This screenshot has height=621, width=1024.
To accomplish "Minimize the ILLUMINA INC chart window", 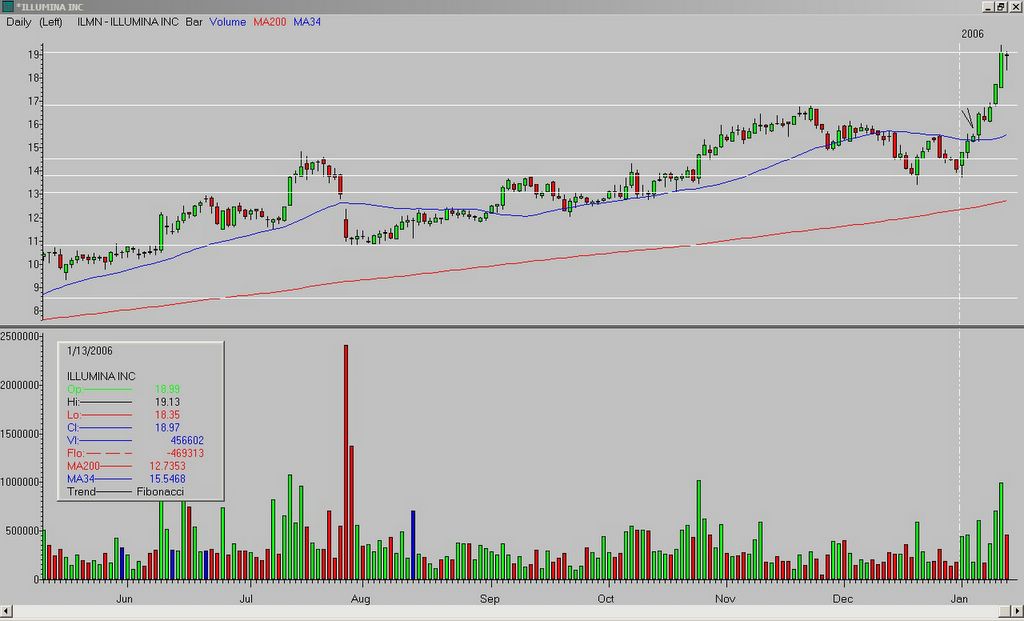I will [987, 7].
